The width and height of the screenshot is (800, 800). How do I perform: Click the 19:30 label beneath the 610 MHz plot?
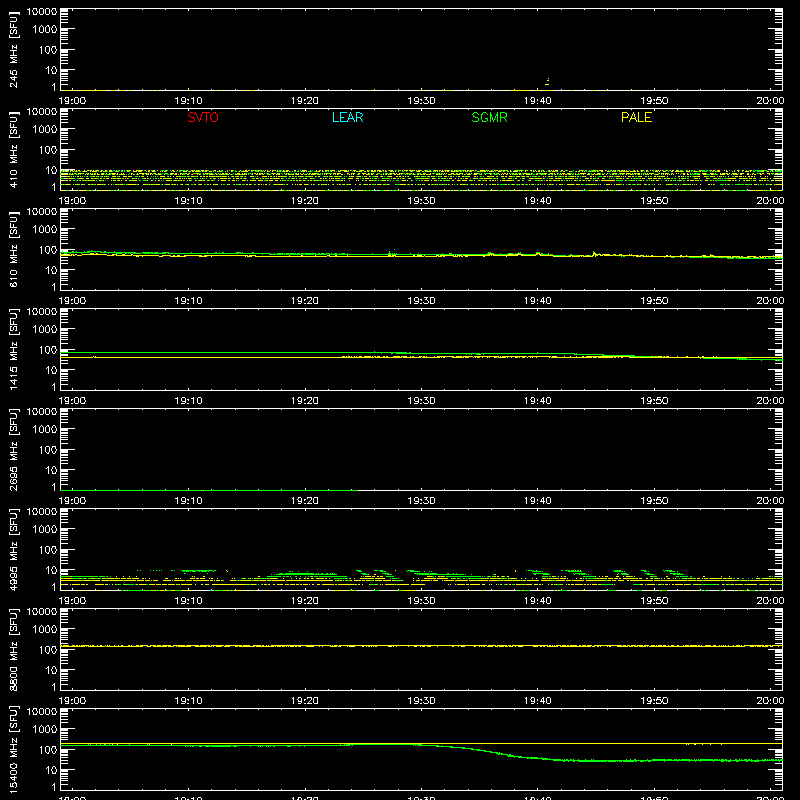[421, 301]
